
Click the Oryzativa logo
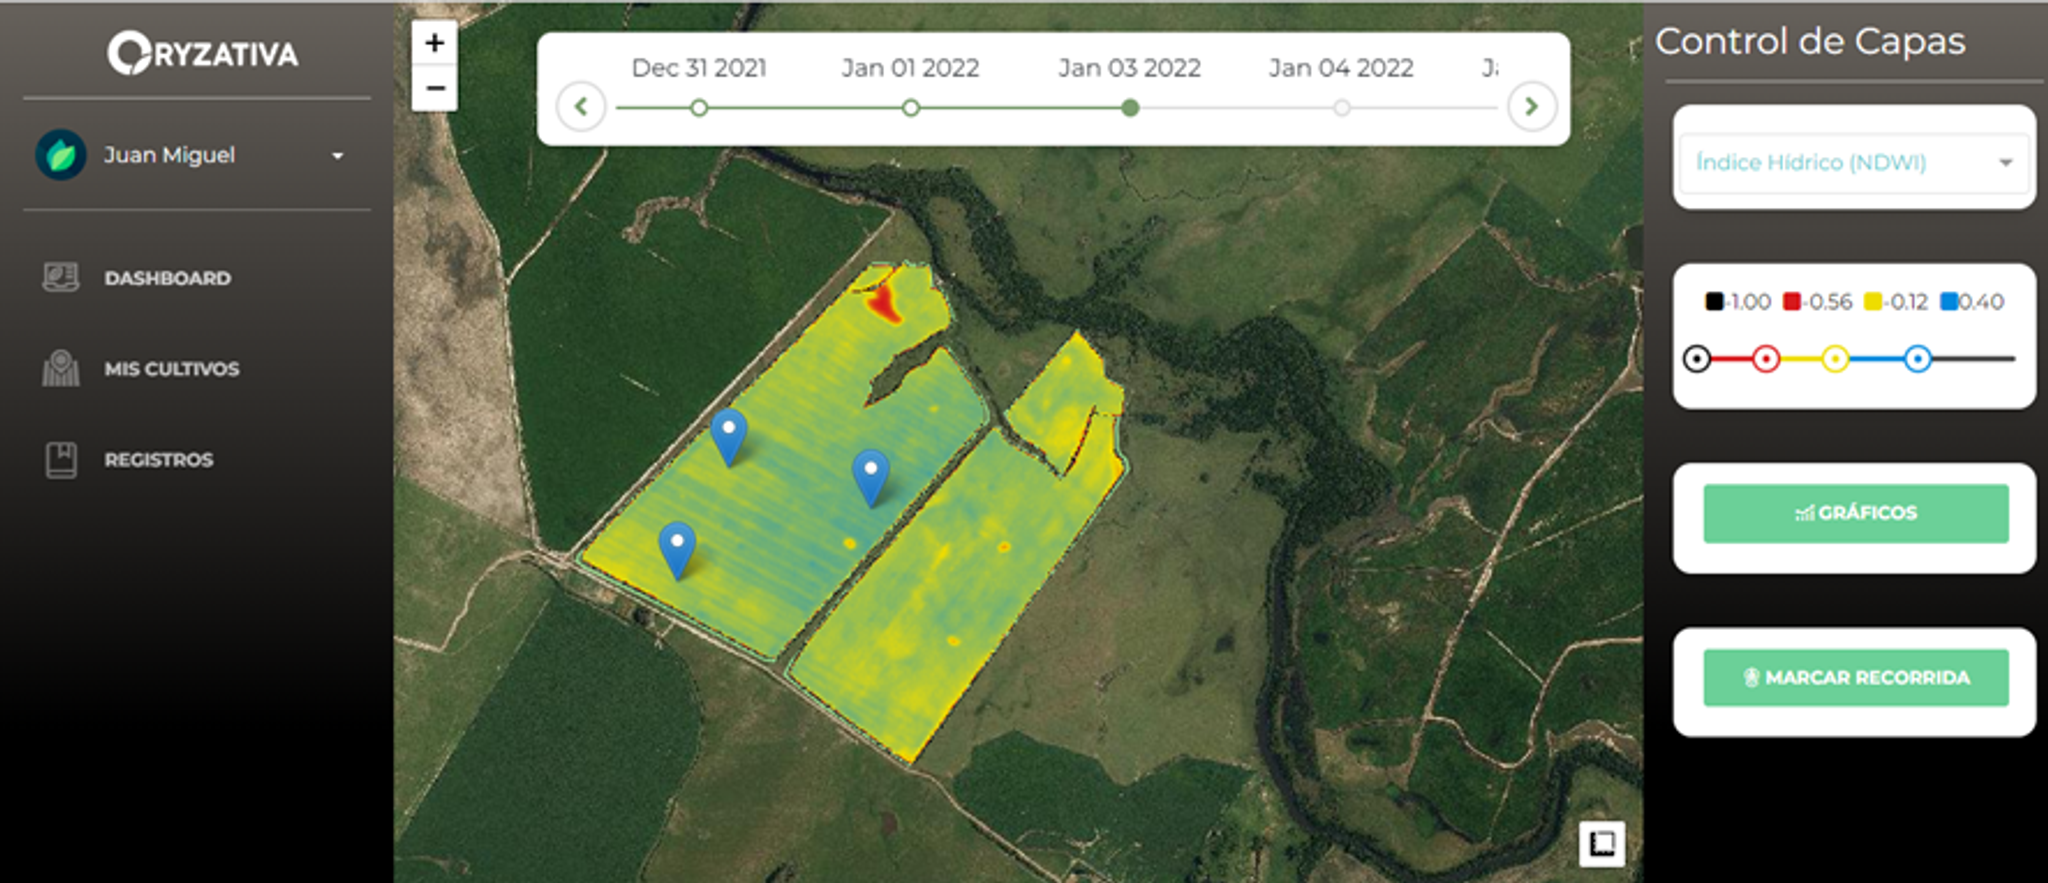coord(203,54)
